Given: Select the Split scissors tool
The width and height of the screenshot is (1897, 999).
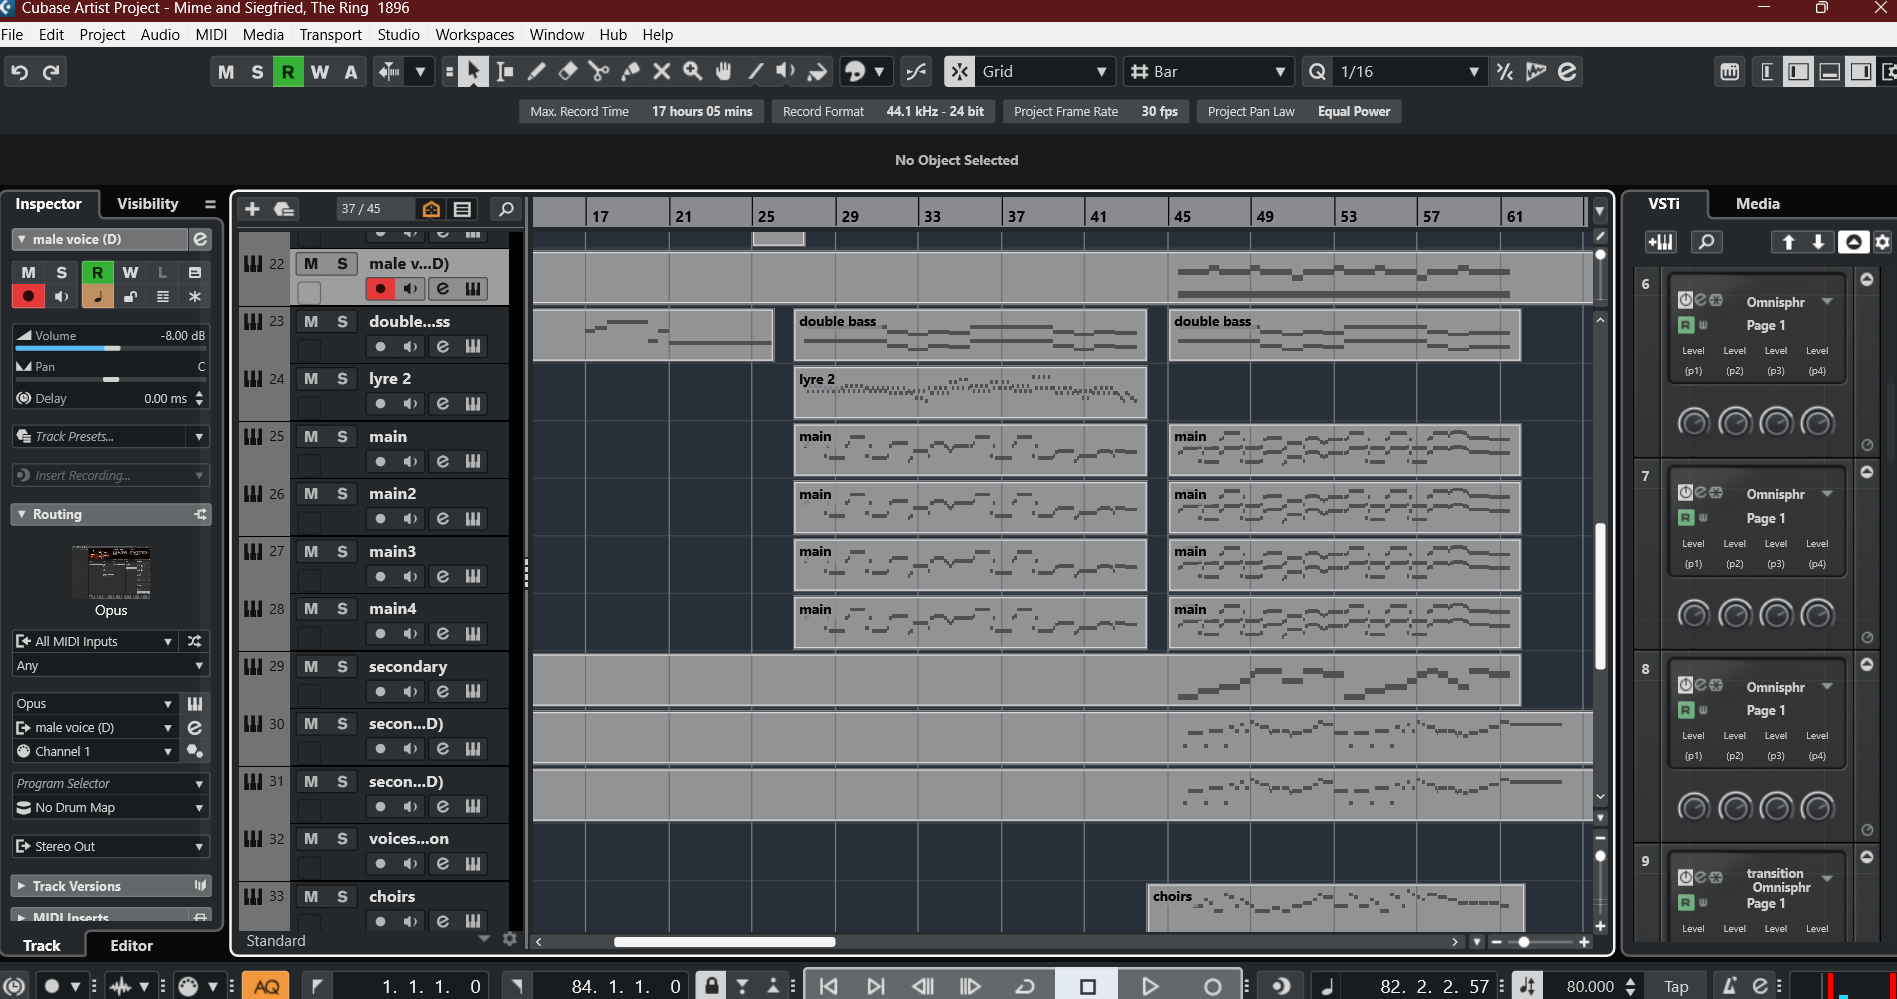Looking at the screenshot, I should tap(599, 71).
